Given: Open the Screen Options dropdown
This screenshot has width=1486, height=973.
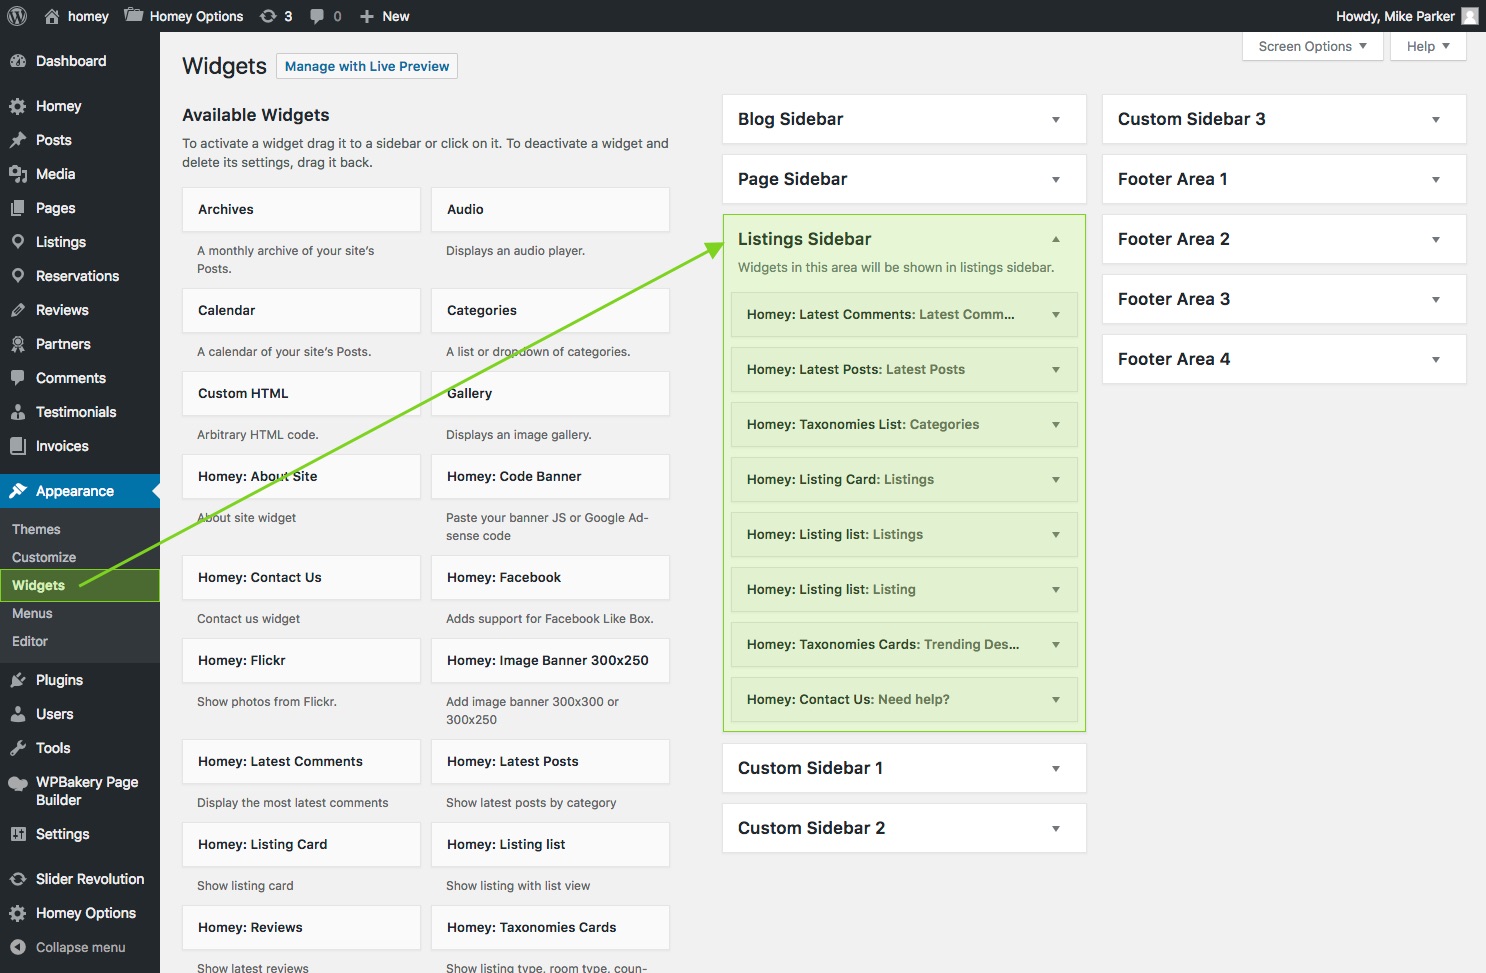Looking at the screenshot, I should point(1313,46).
